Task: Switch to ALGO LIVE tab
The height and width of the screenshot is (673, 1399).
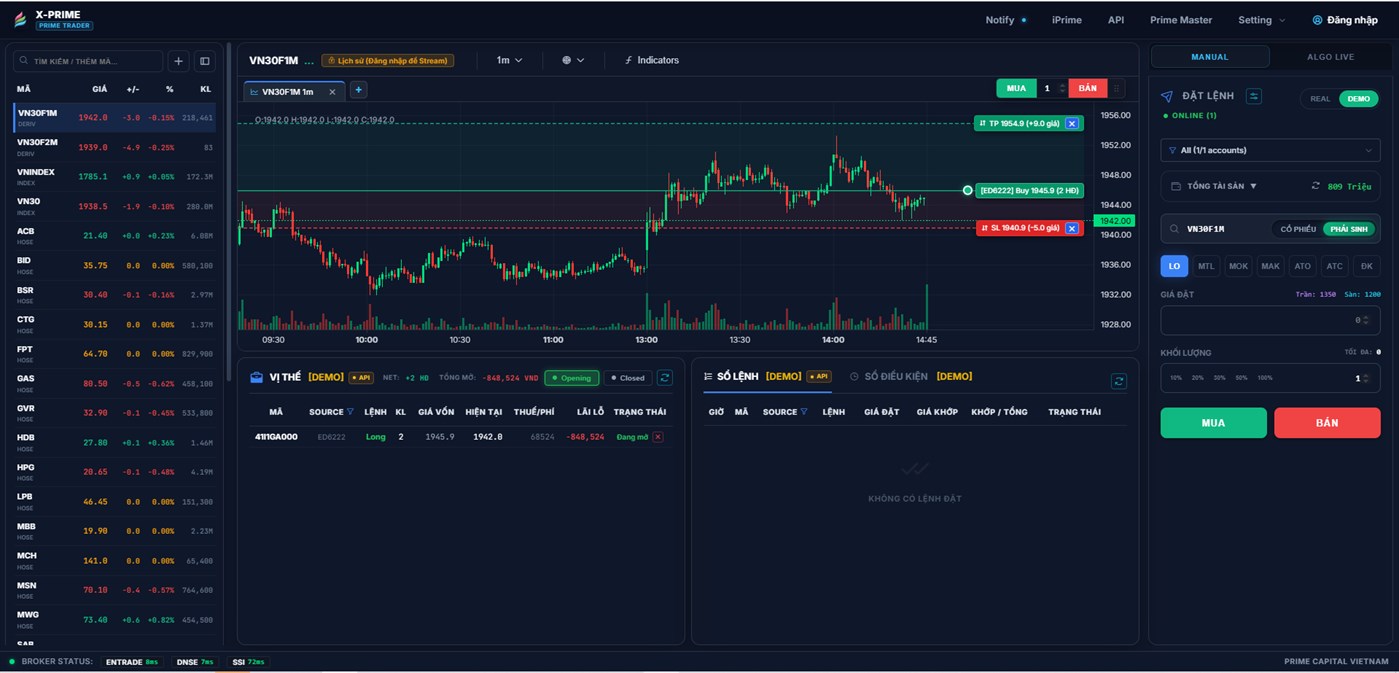Action: click(x=1330, y=57)
